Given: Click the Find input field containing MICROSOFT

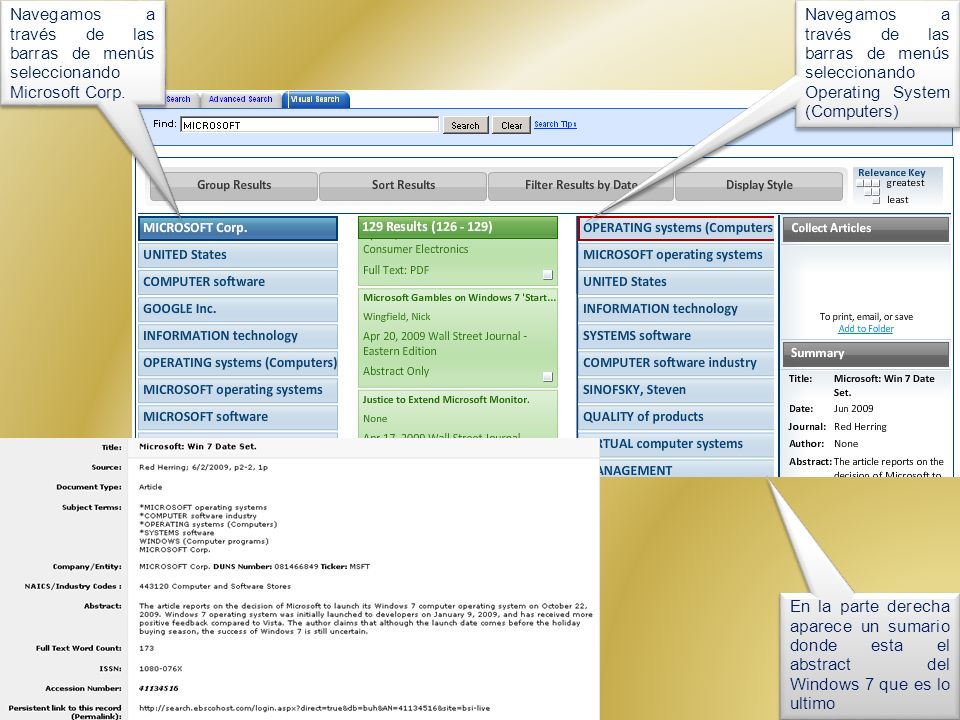Looking at the screenshot, I should tap(309, 125).
